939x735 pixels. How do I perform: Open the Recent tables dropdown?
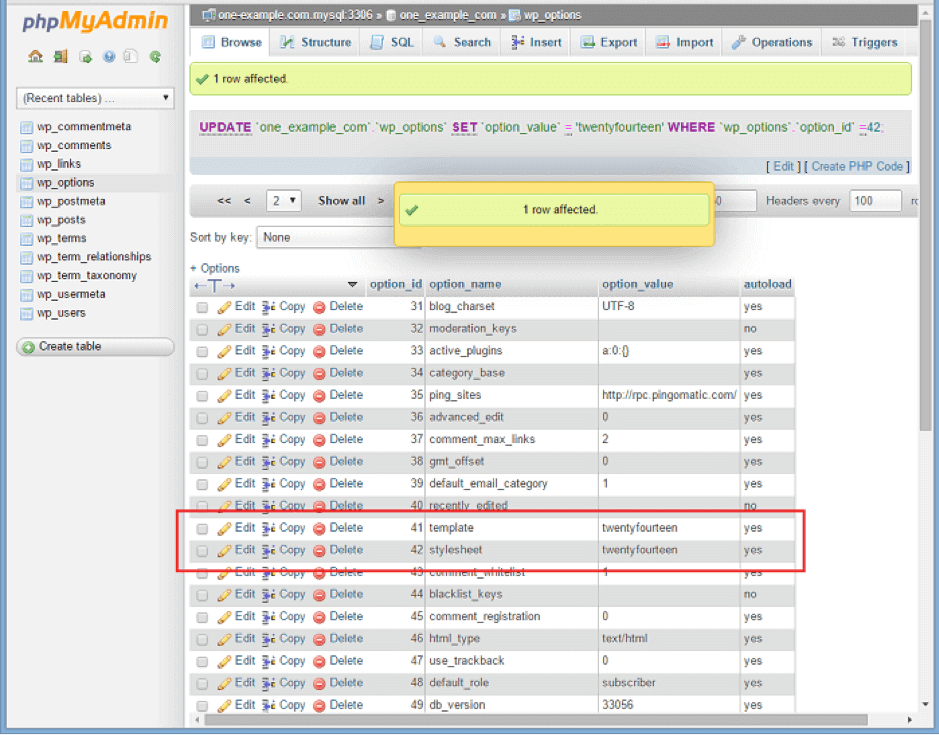click(x=95, y=98)
